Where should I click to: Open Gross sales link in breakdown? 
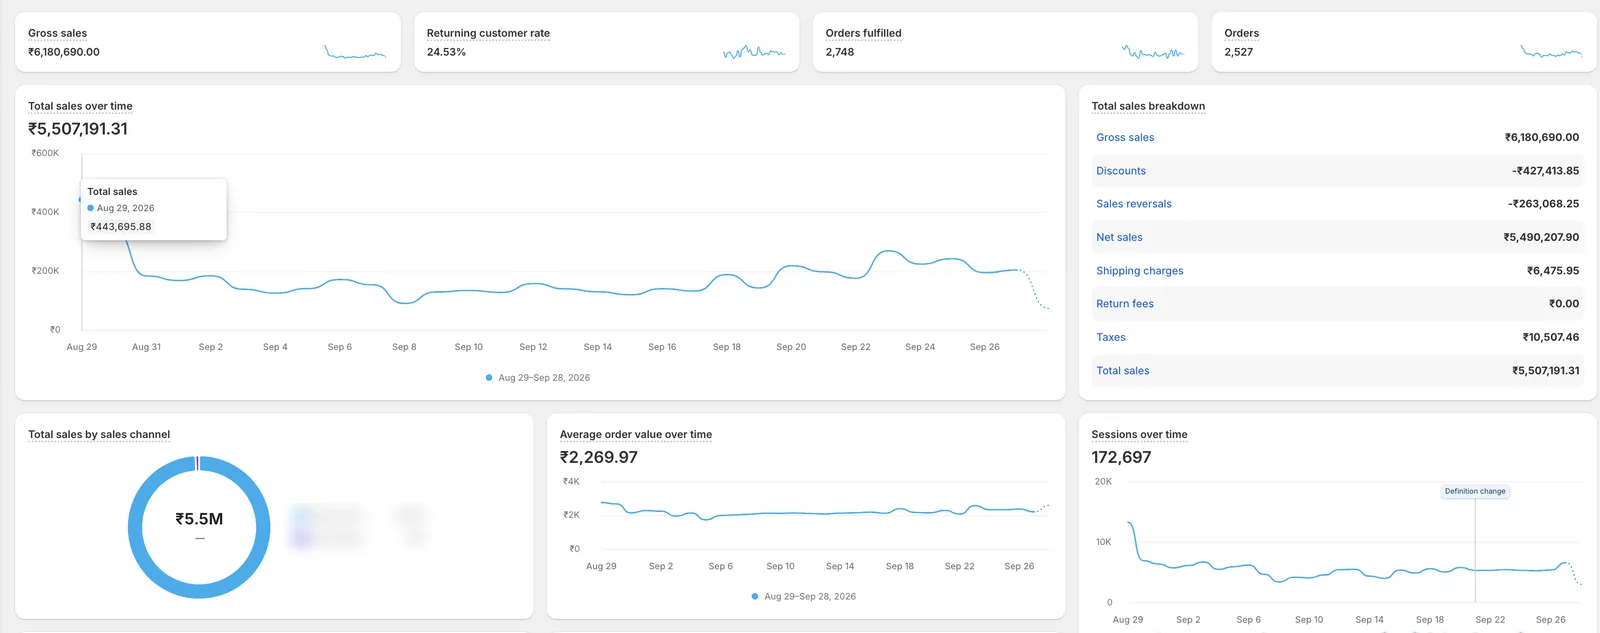1125,138
